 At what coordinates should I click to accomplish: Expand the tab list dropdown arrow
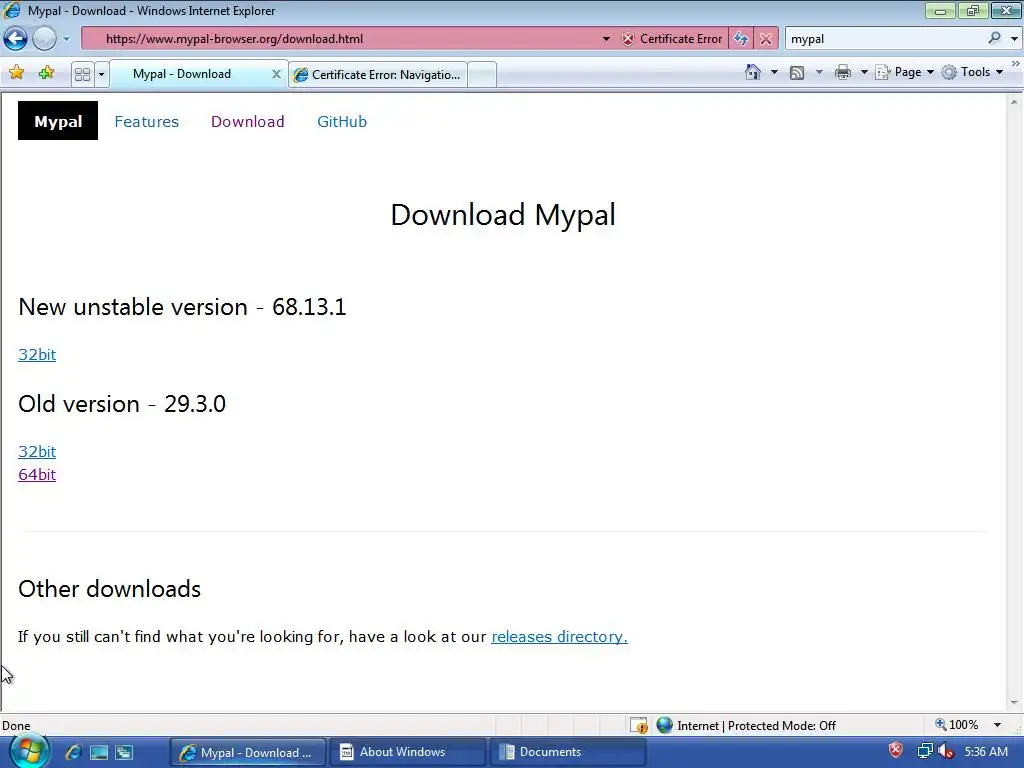(101, 74)
